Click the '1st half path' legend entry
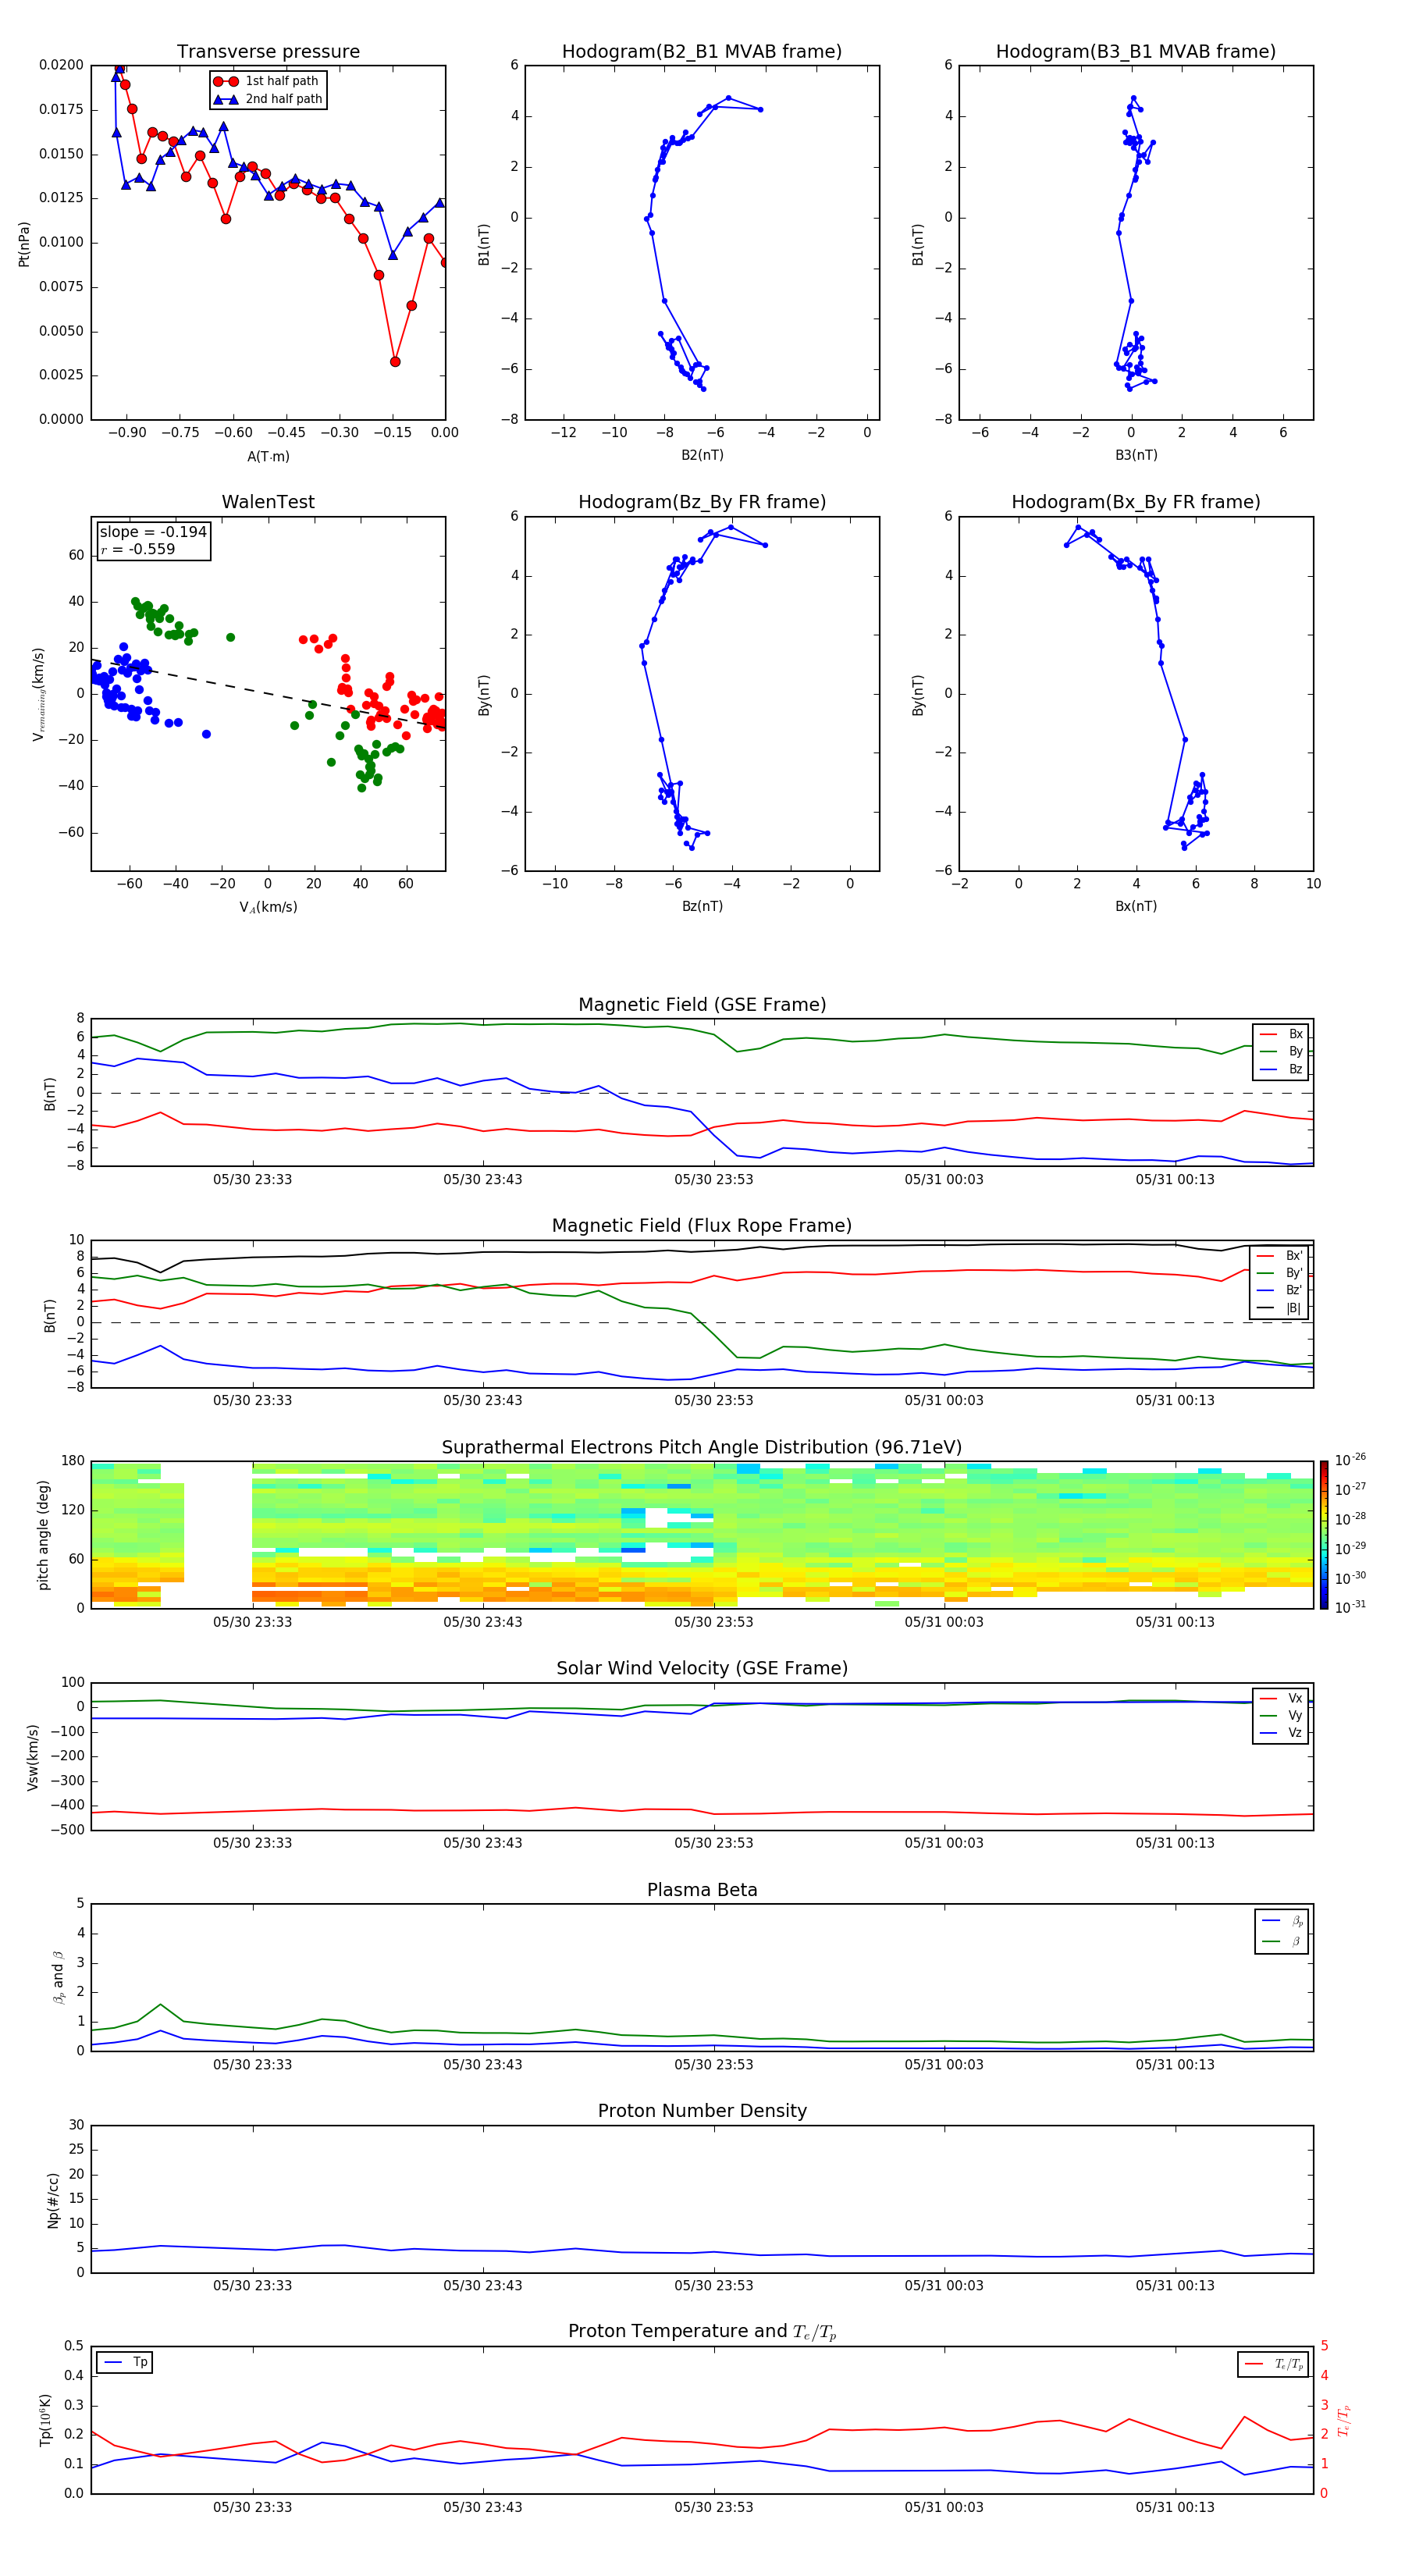 (x=266, y=81)
